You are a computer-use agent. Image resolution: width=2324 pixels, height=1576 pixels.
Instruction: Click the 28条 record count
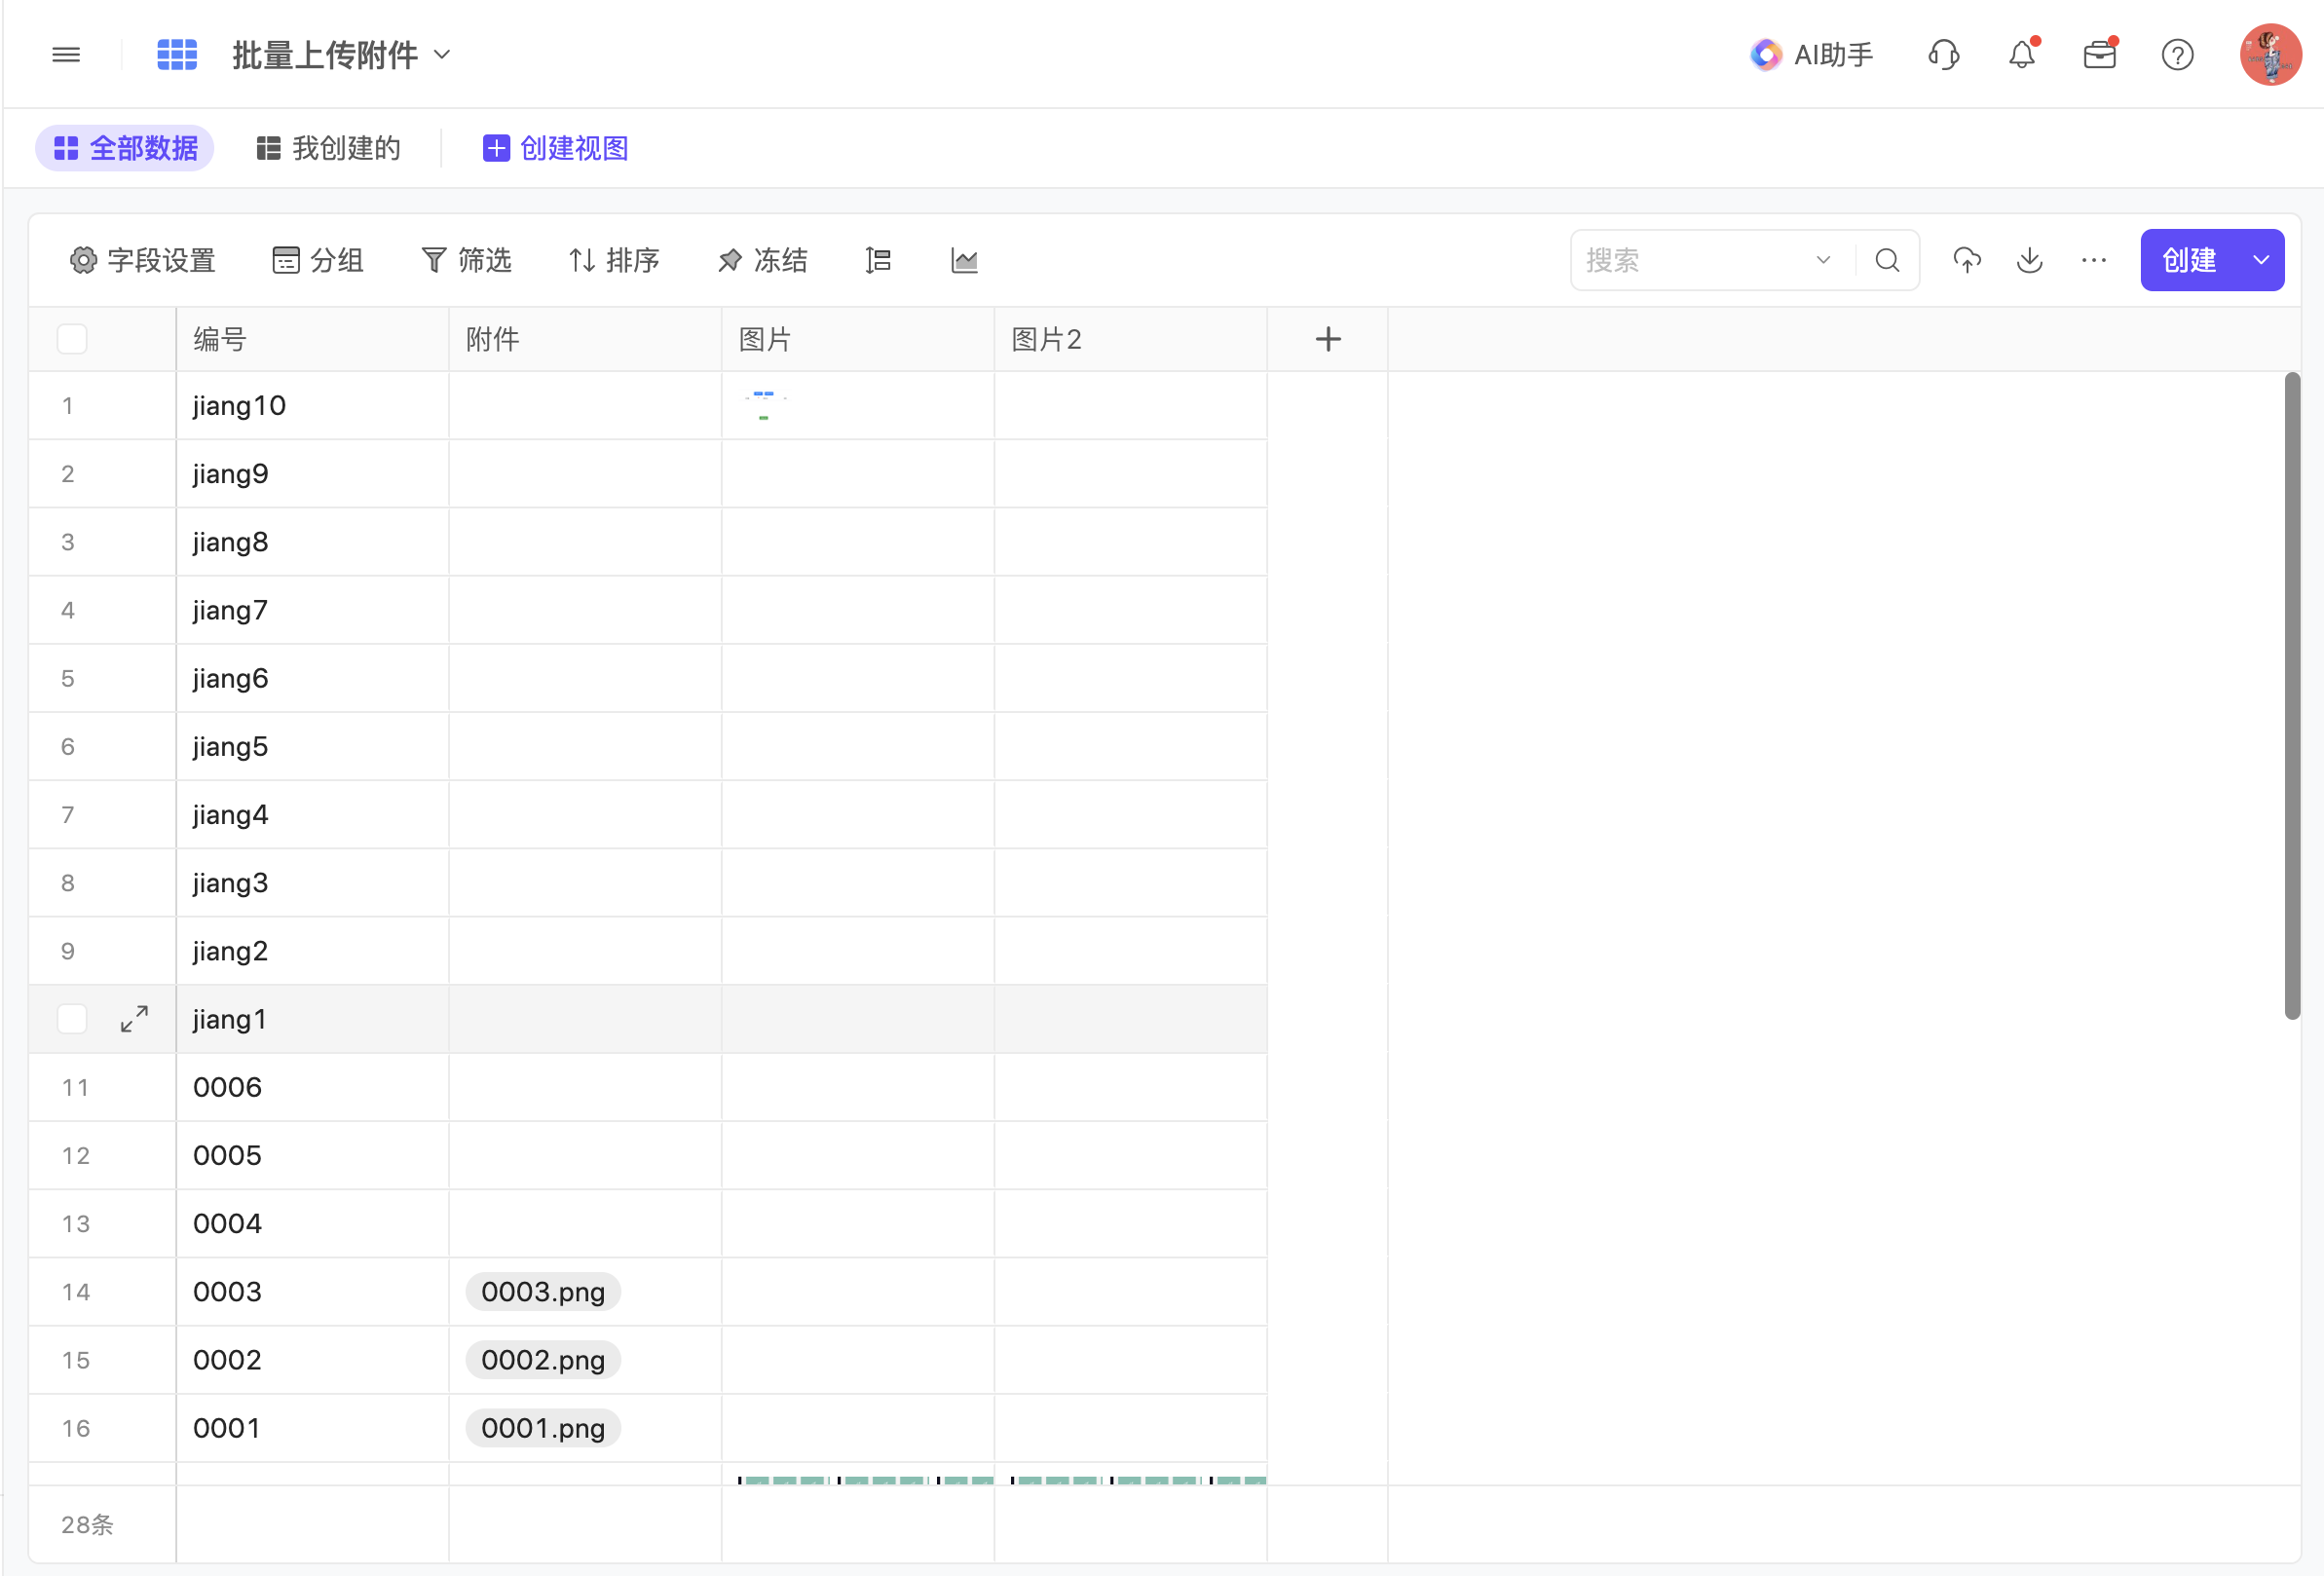87,1524
